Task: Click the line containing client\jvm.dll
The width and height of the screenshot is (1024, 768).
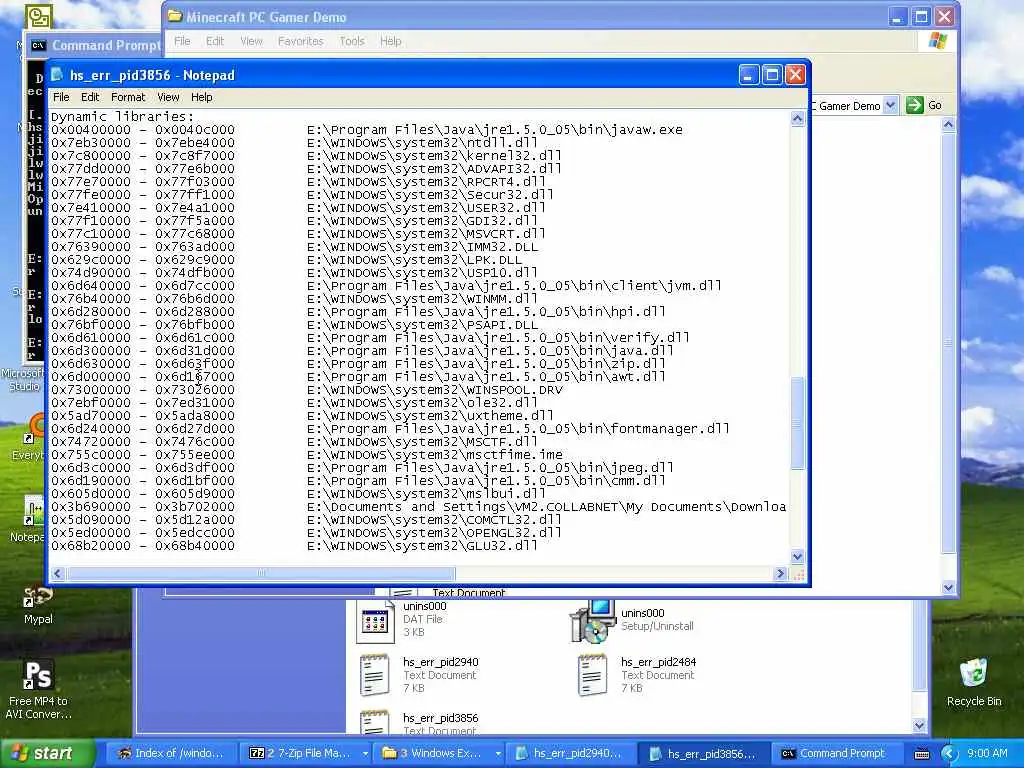Action: pos(386,286)
